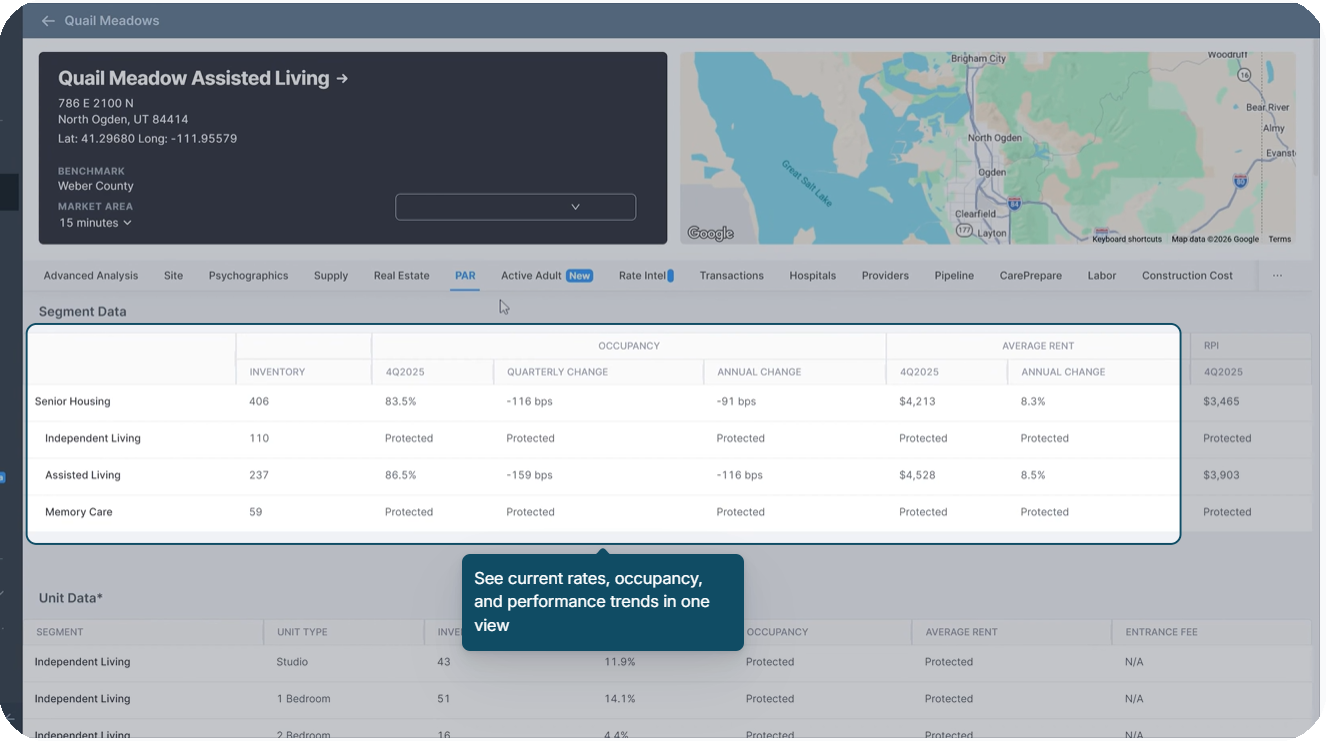Open the empty dropdown in the property card
The height and width of the screenshot is (741, 1326).
515,207
